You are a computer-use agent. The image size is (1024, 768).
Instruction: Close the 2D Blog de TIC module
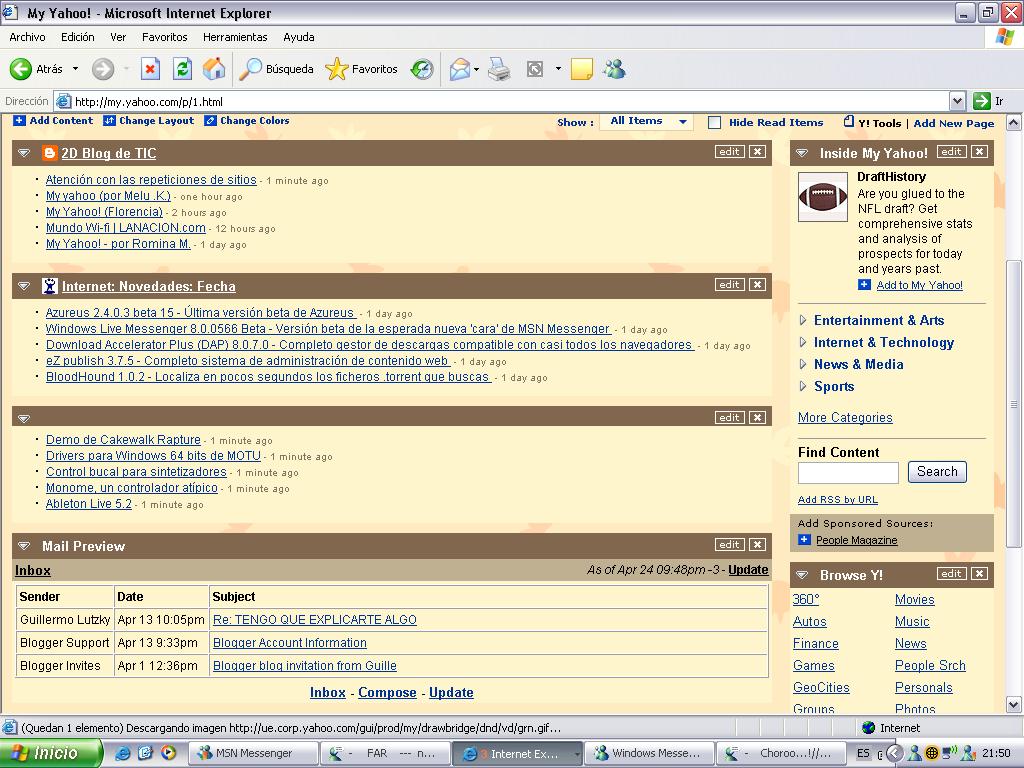(x=758, y=152)
